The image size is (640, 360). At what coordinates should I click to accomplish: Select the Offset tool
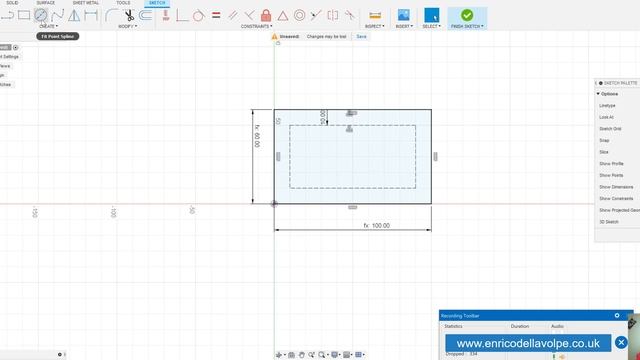[145, 16]
